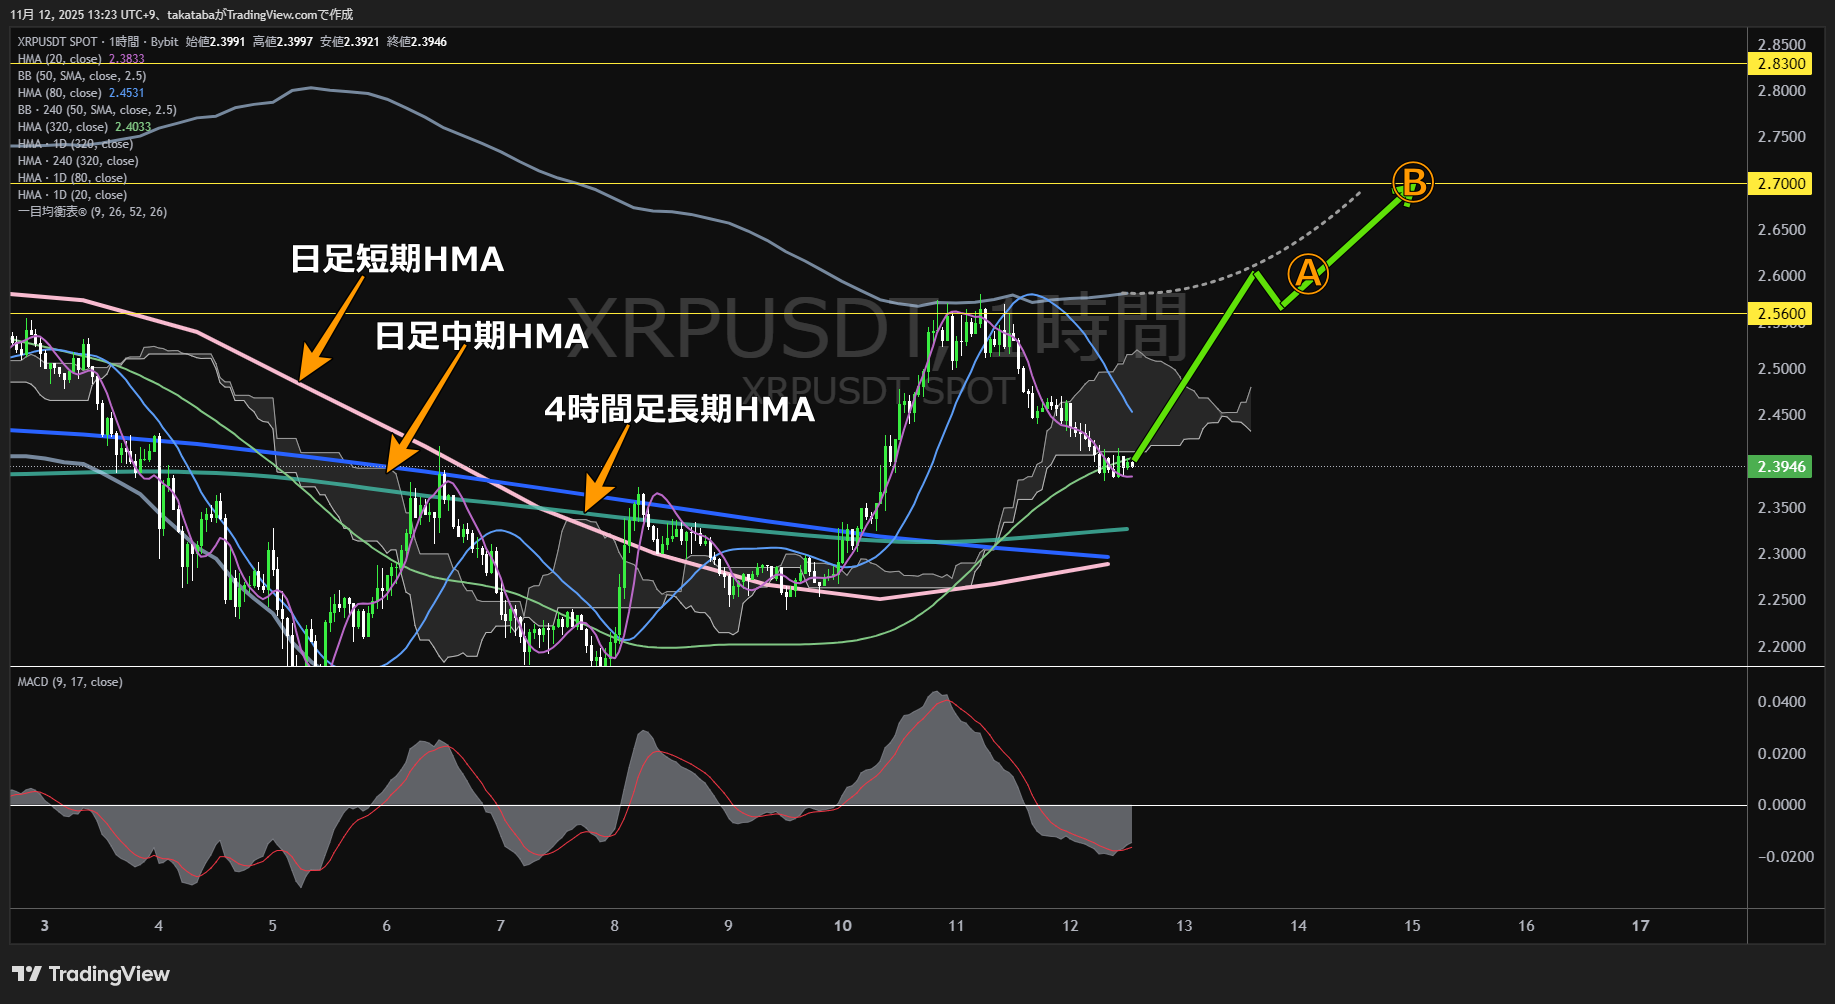
Task: Click the HMA · 1D (80, close) legend
Action: pos(72,178)
